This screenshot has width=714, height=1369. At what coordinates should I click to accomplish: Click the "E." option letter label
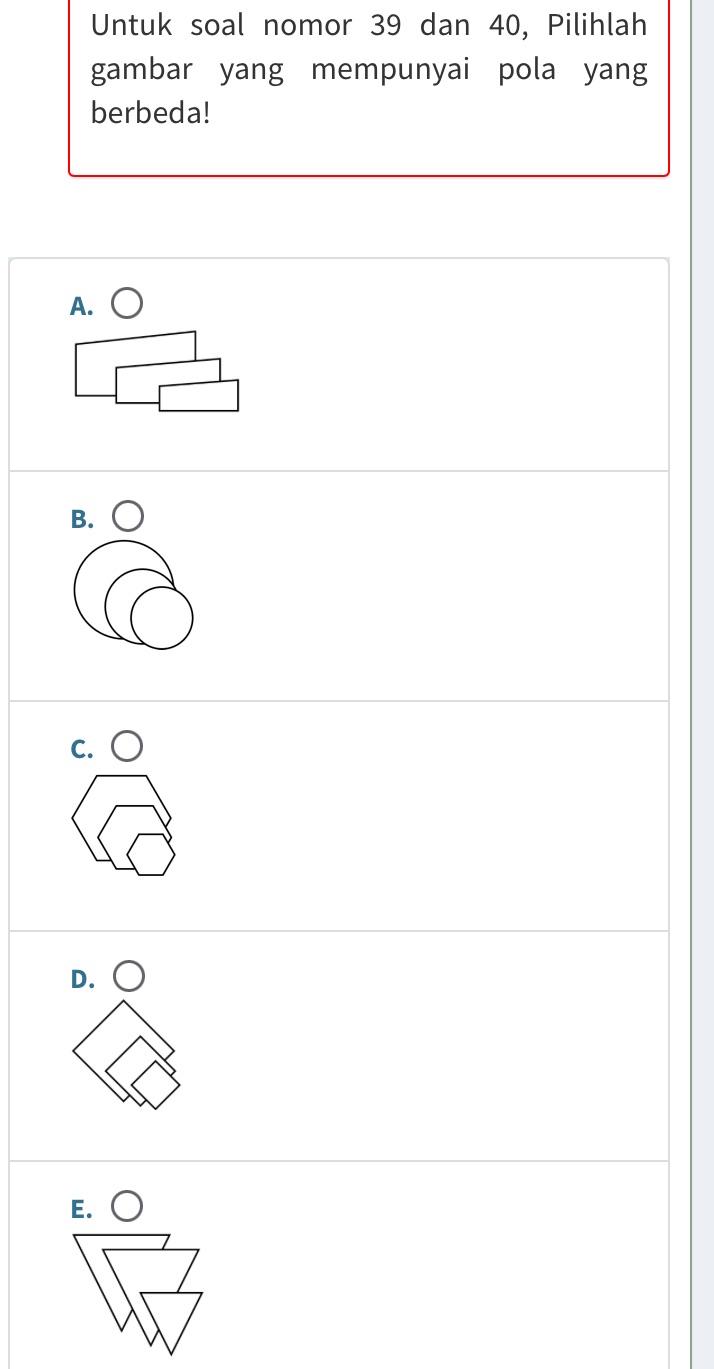click(x=82, y=1209)
